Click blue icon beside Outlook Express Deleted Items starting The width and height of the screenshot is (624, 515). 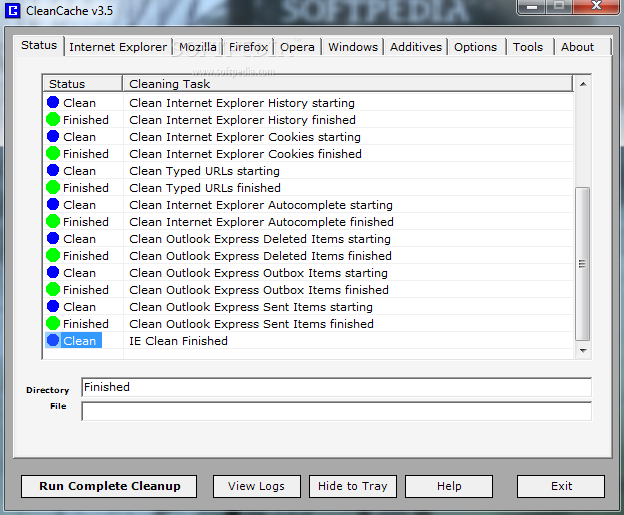tap(53, 238)
